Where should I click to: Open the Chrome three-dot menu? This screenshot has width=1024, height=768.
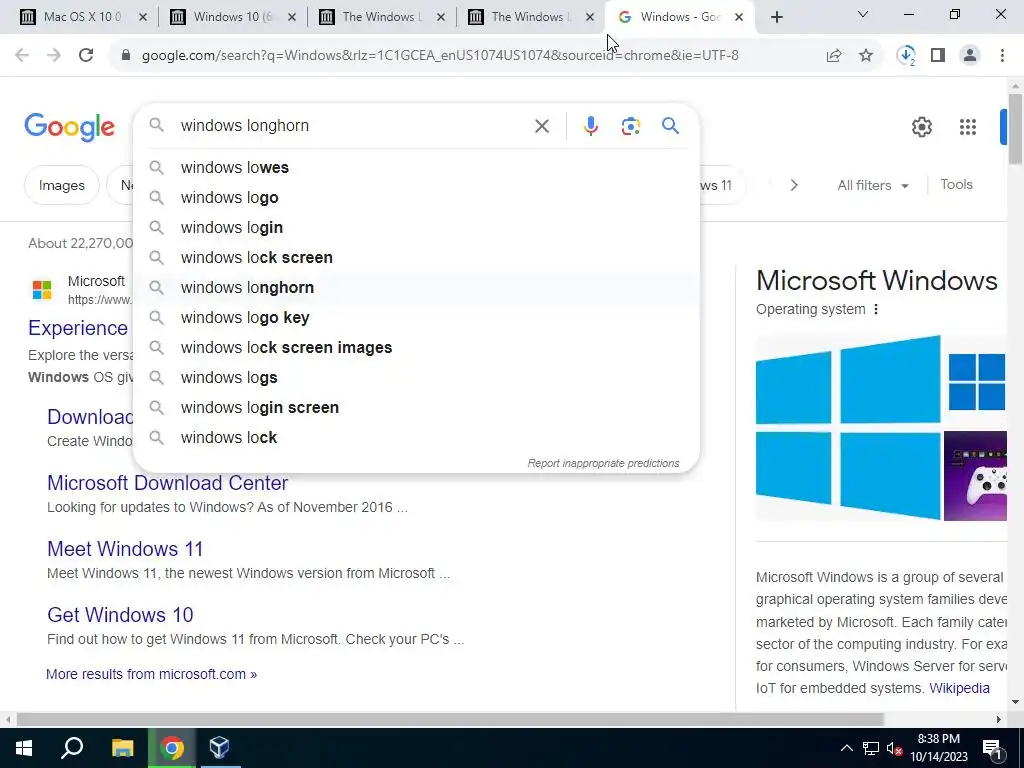(x=1002, y=56)
